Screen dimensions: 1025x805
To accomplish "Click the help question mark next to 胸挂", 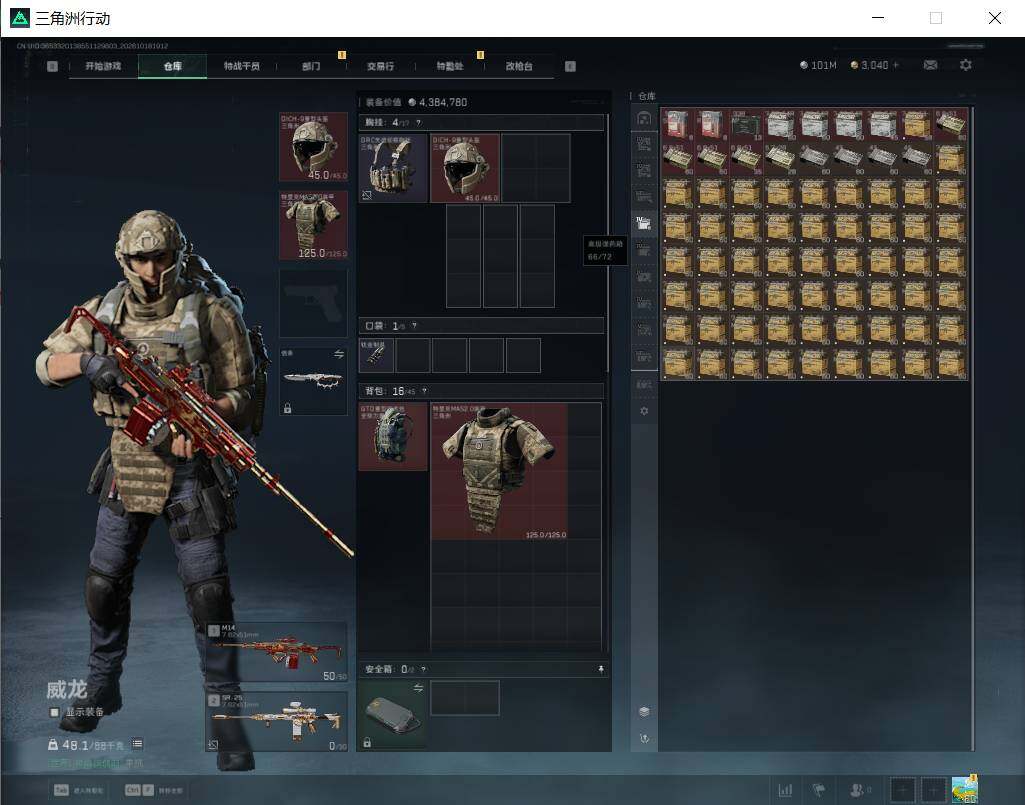I will pos(418,122).
